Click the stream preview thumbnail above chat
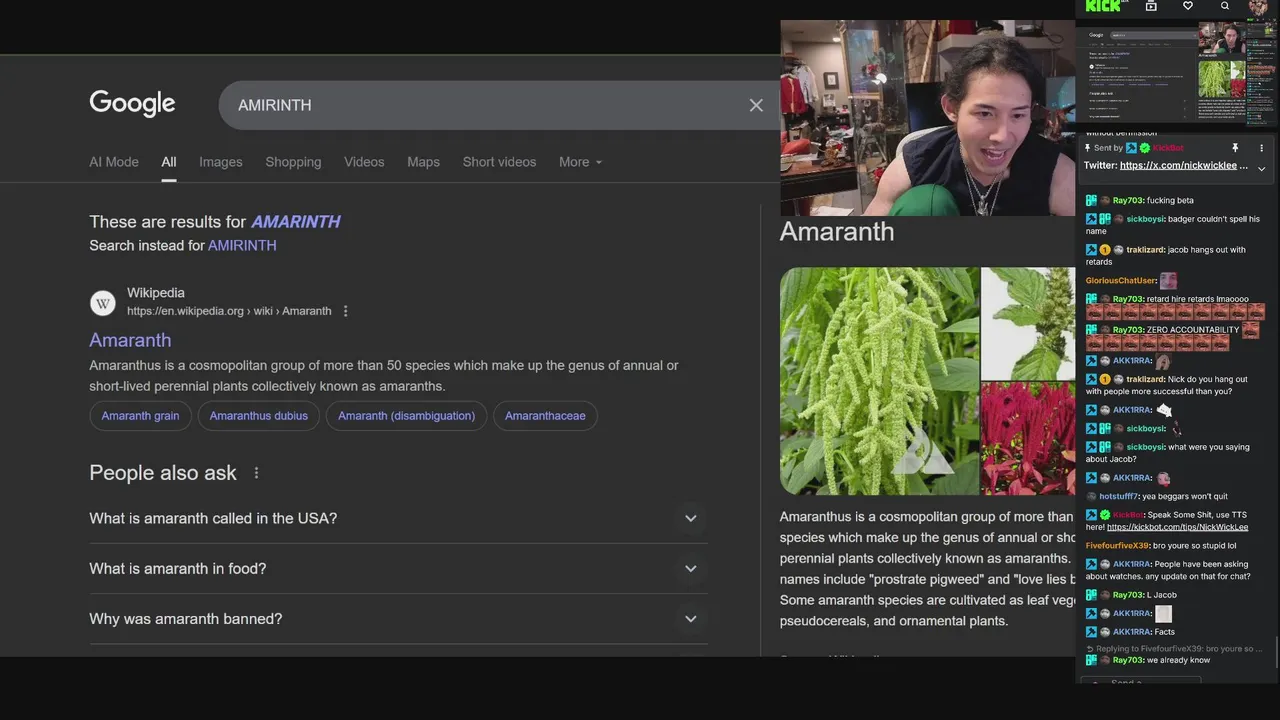The height and width of the screenshot is (720, 1280). coord(1177,74)
